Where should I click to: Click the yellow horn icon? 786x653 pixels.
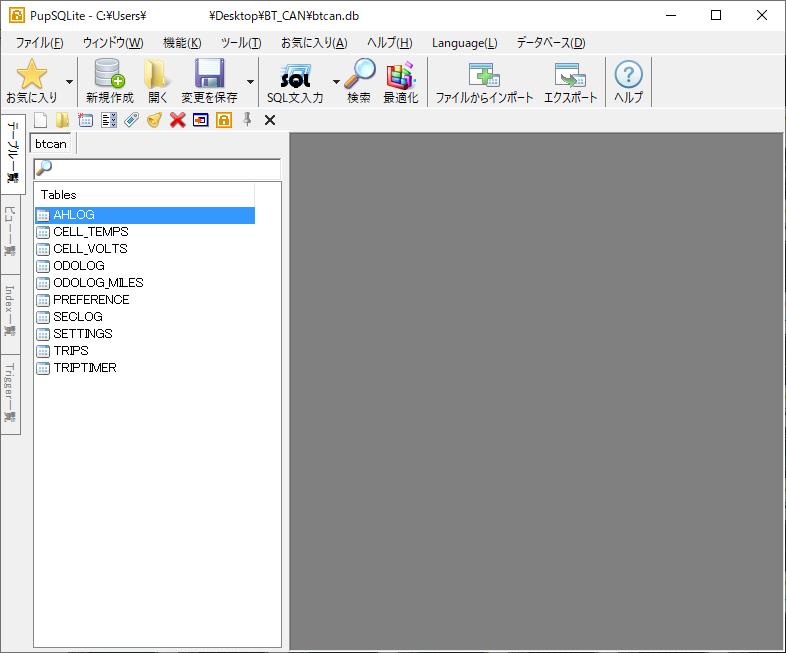[154, 120]
